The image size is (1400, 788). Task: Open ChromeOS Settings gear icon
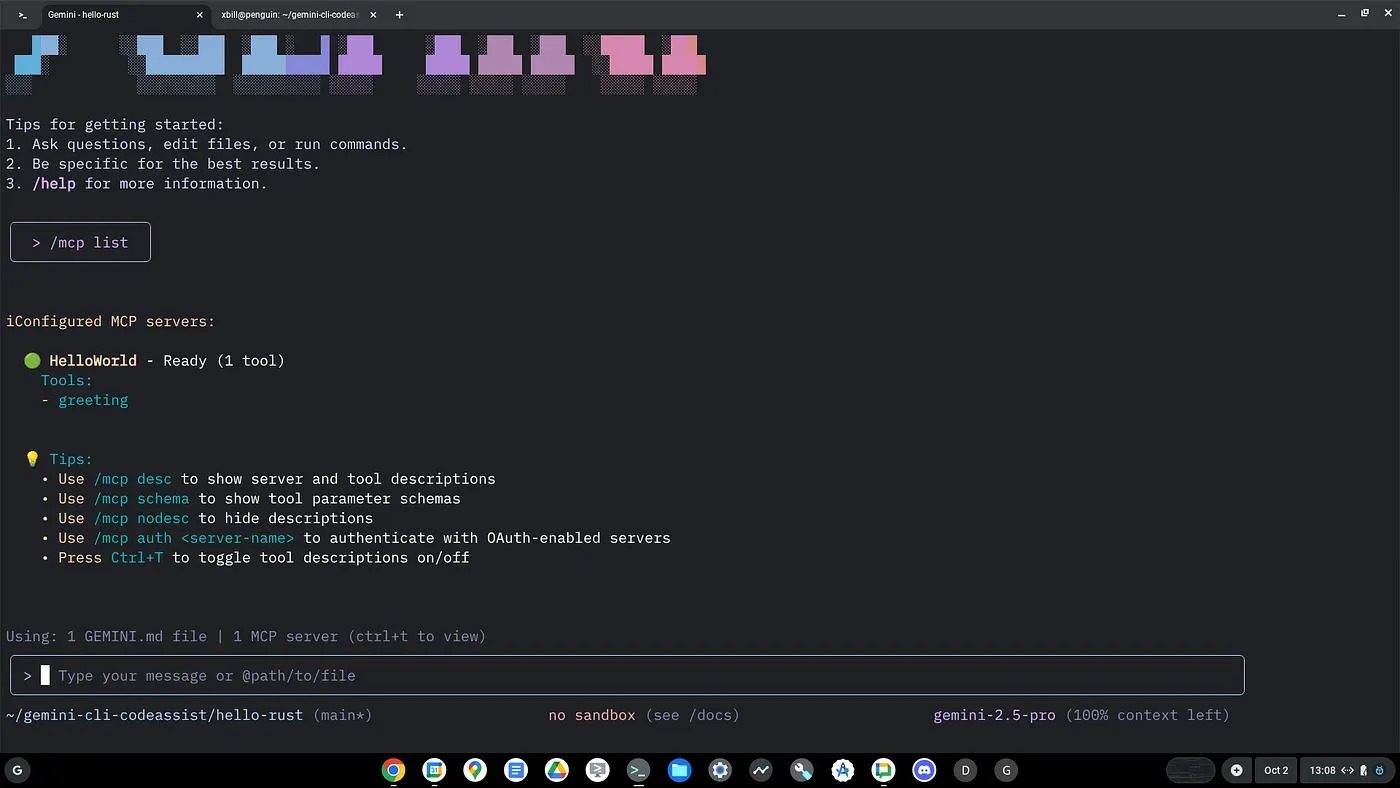[x=720, y=770]
